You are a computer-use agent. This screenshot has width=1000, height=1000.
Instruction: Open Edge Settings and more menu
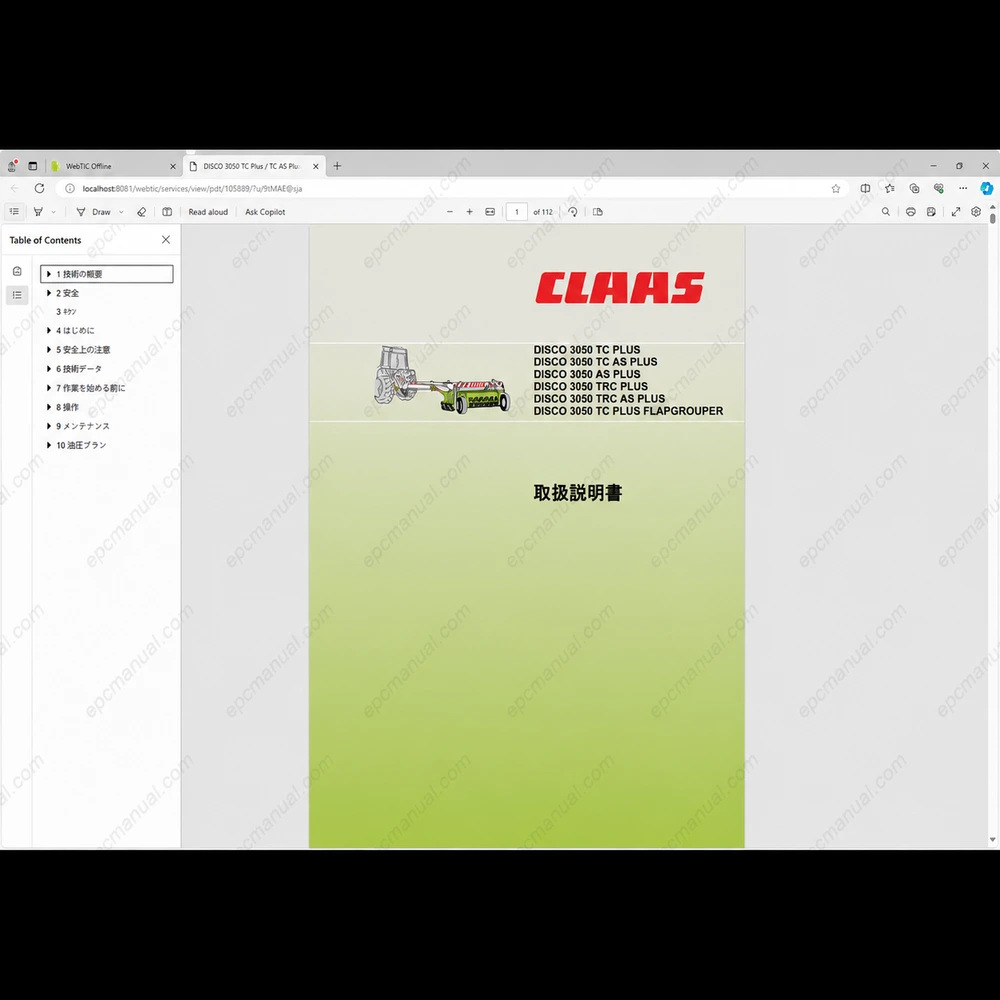pos(963,189)
